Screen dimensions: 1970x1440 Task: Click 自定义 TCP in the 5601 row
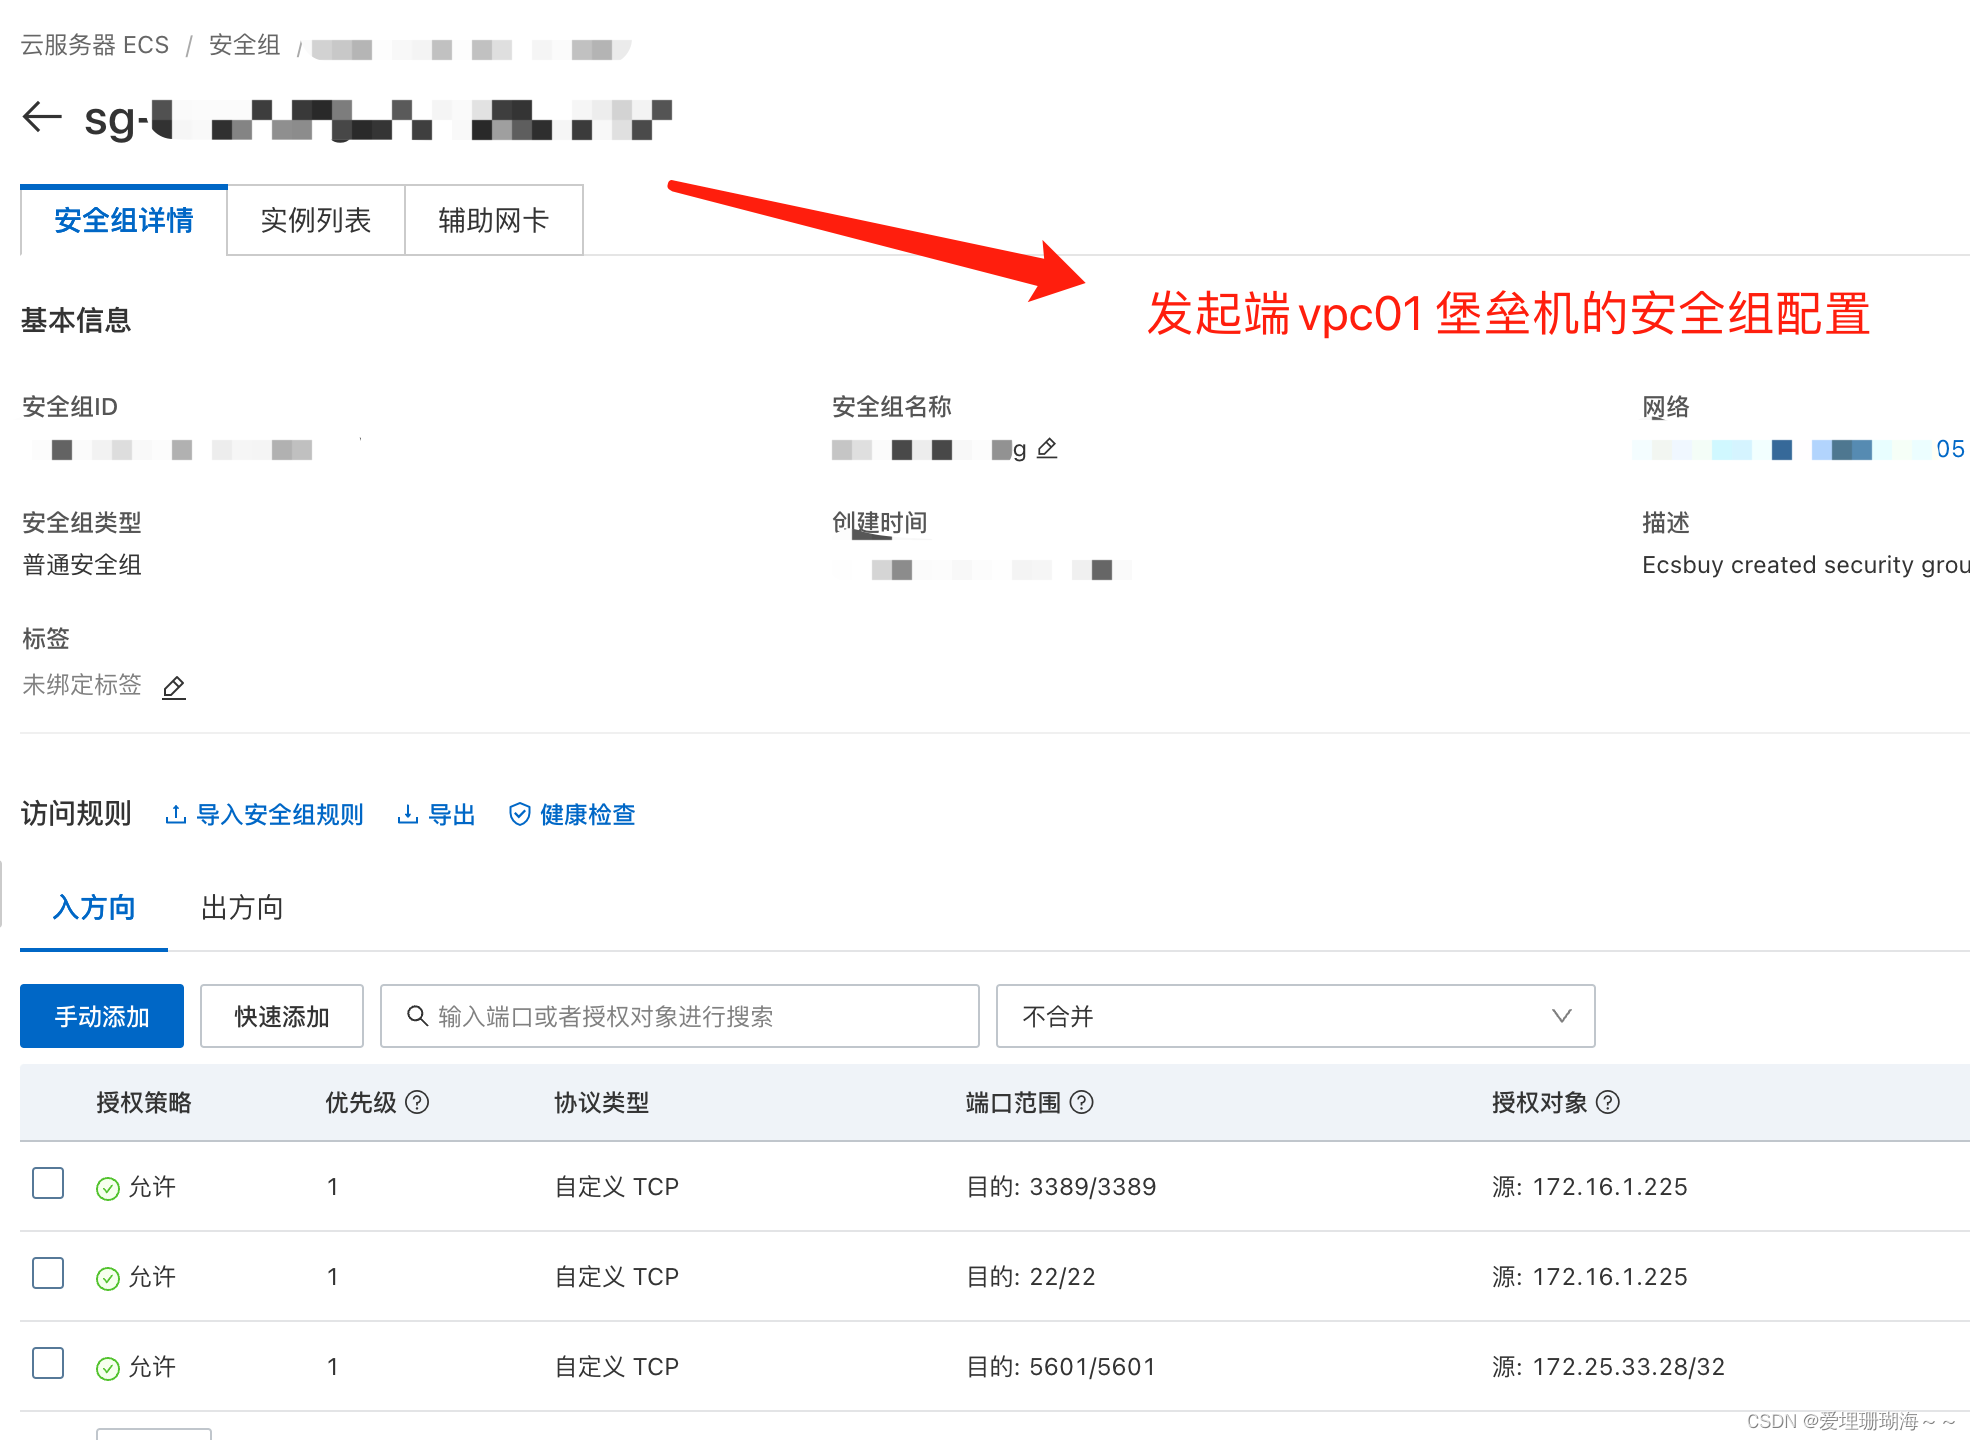coord(617,1367)
